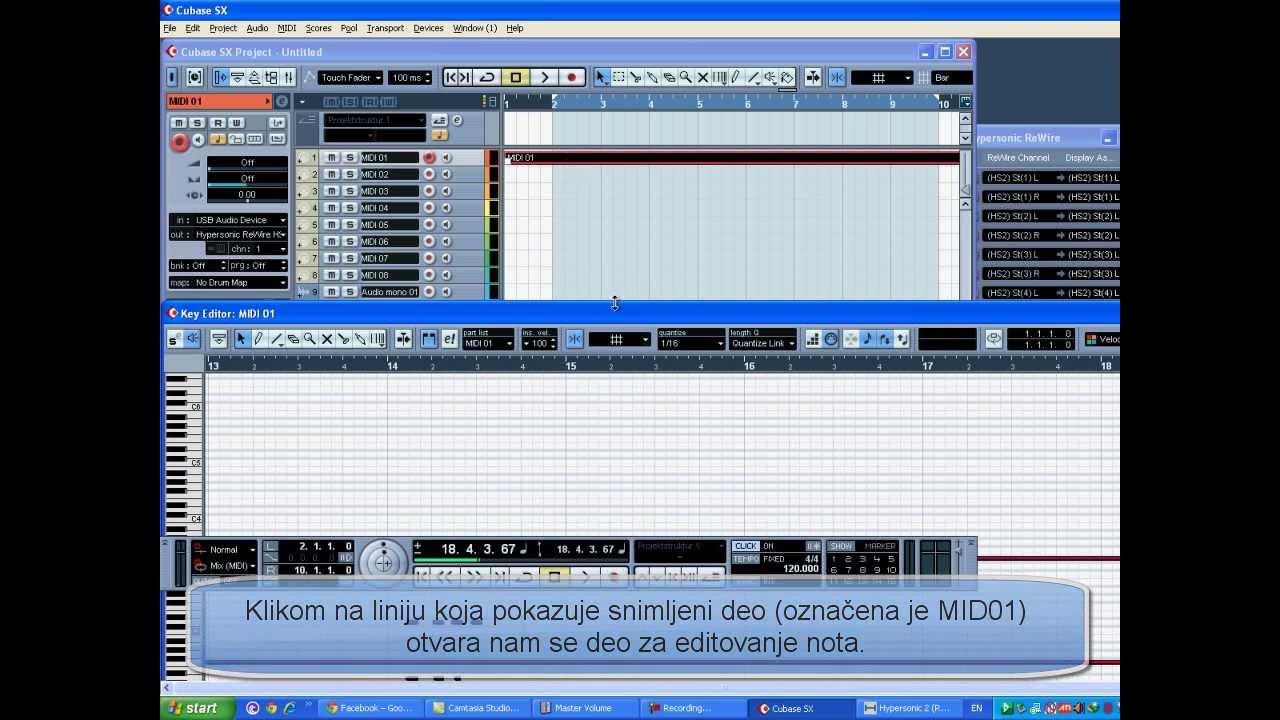The image size is (1280, 720).
Task: Toggle TEMPO track button in transport panel
Action: pyautogui.click(x=746, y=559)
